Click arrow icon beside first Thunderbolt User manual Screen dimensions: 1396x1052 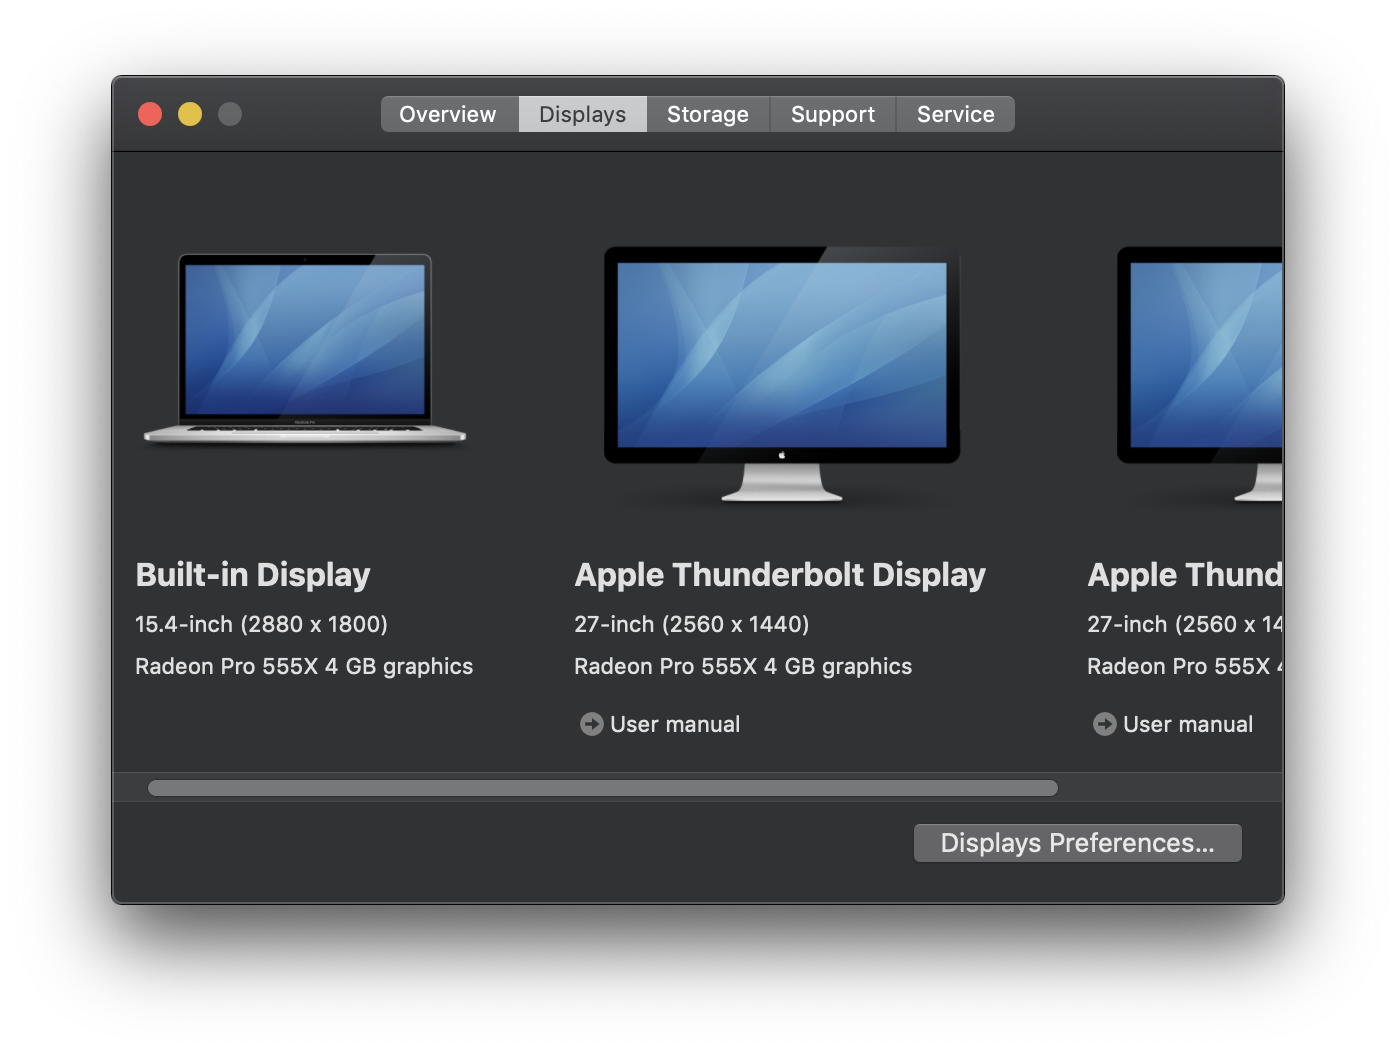(x=592, y=724)
